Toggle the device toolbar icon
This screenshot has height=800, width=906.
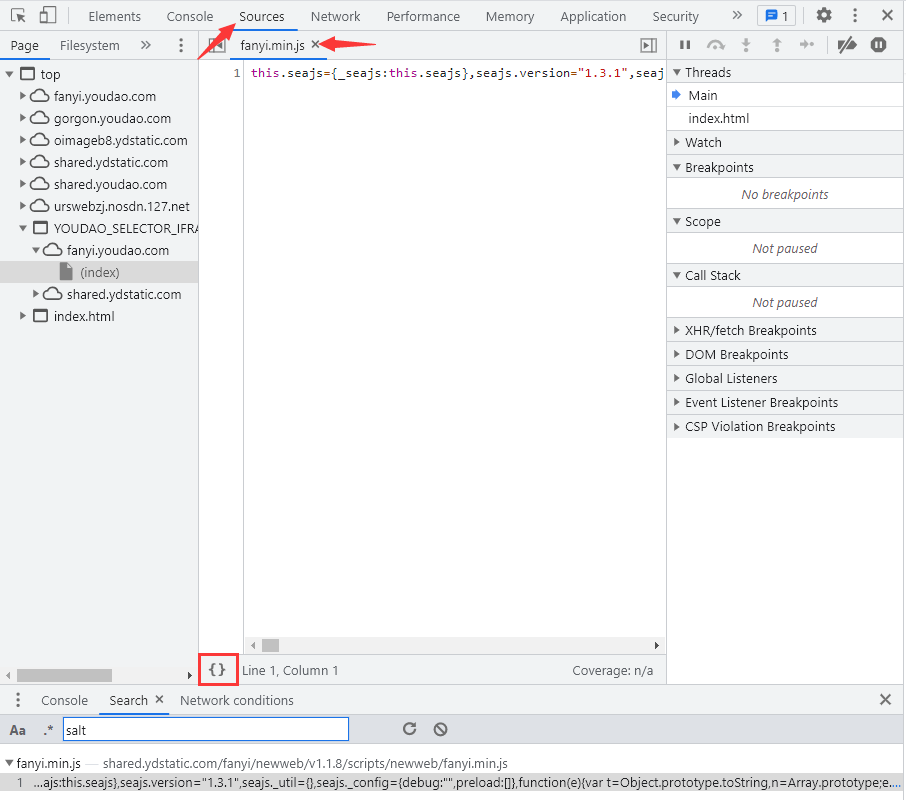47,16
